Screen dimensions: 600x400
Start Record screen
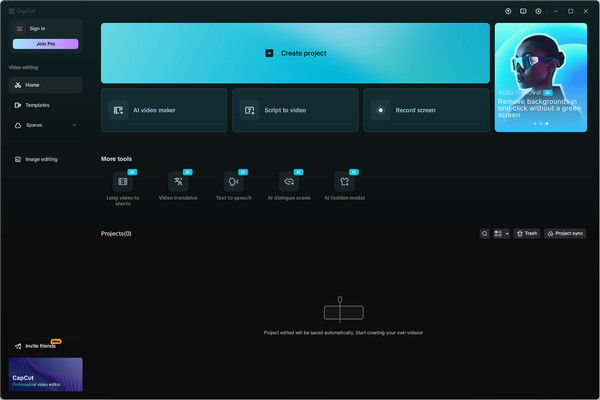click(x=426, y=110)
